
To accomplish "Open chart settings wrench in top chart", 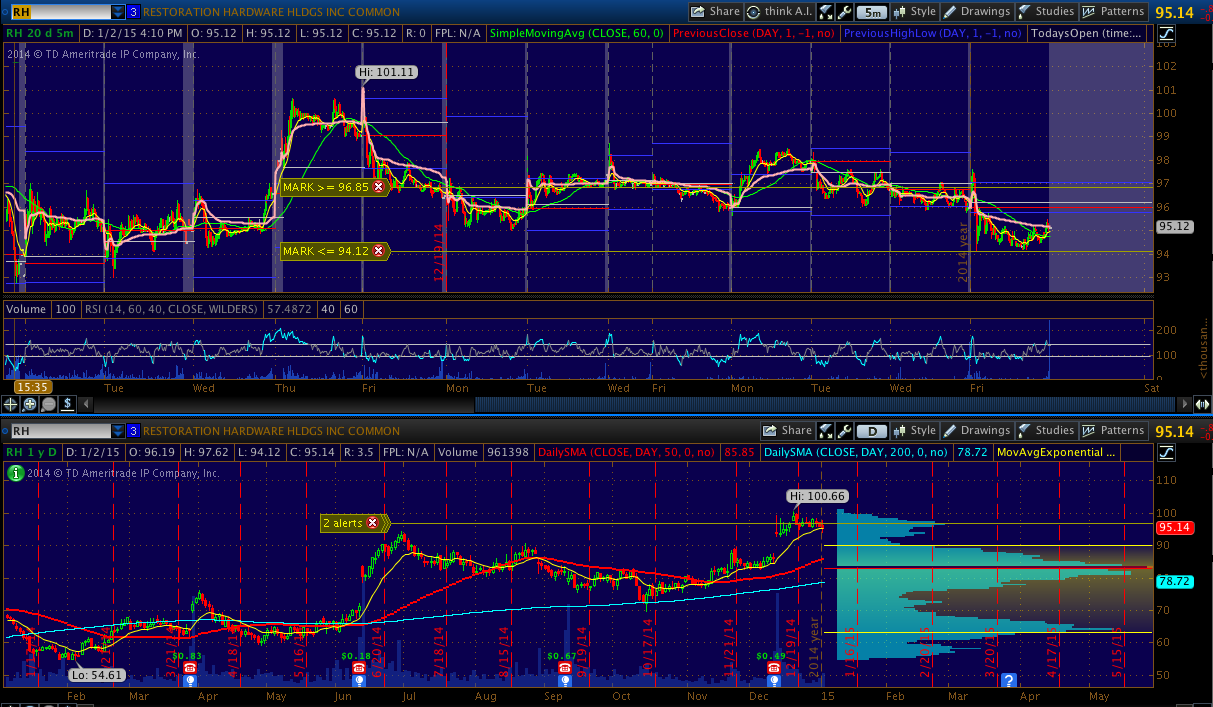I will (844, 12).
